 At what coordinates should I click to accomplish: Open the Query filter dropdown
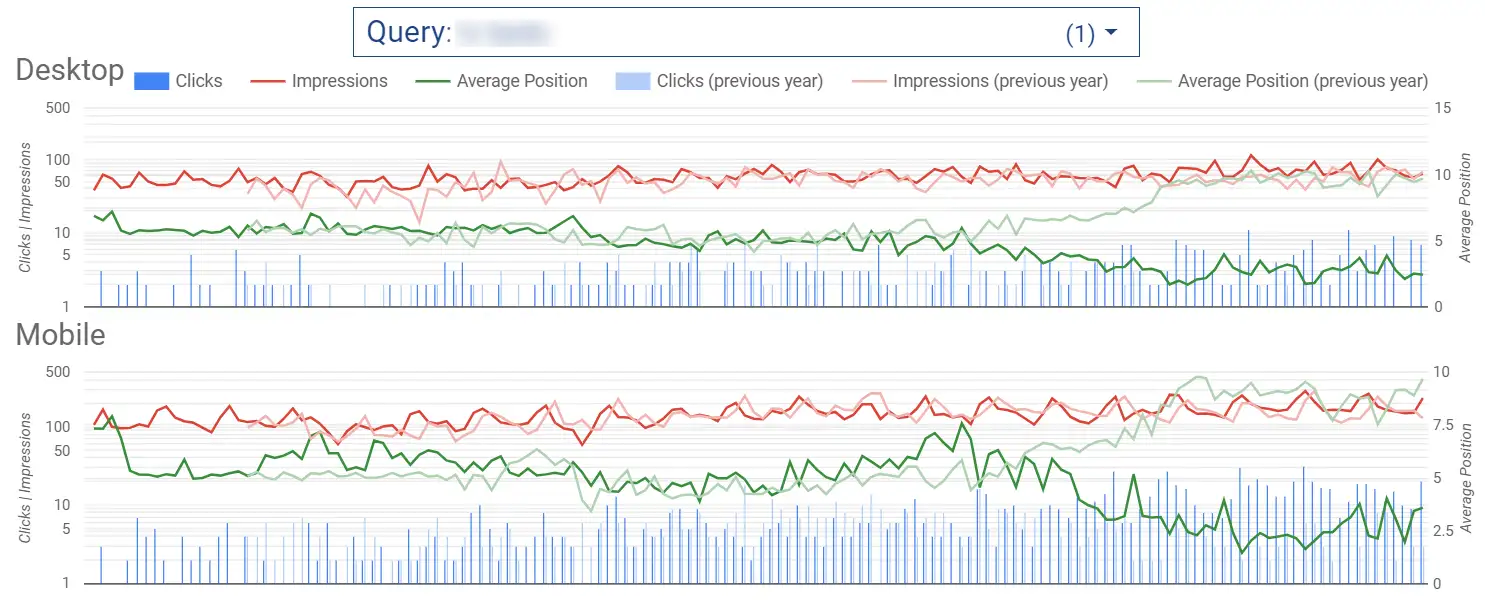pos(745,33)
